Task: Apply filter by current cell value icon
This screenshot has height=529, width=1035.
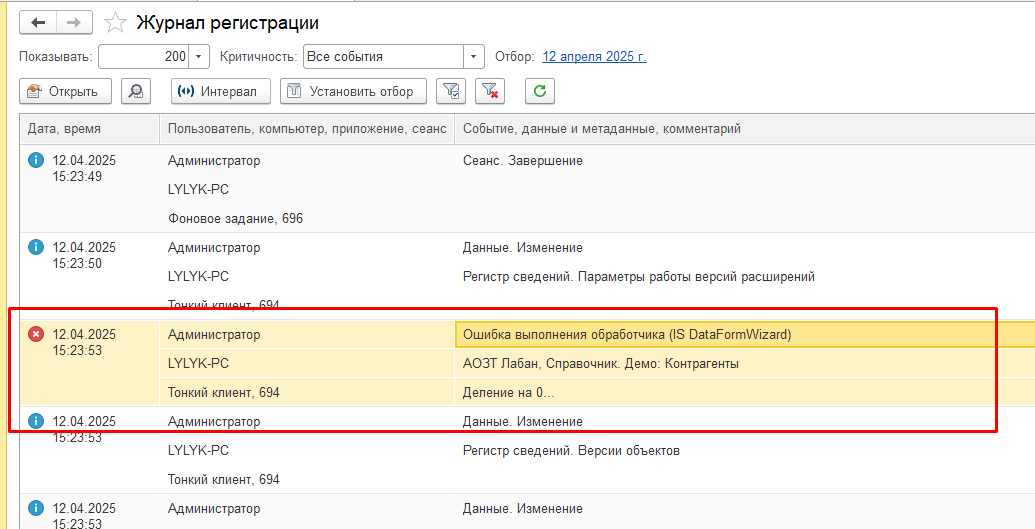Action: click(451, 91)
